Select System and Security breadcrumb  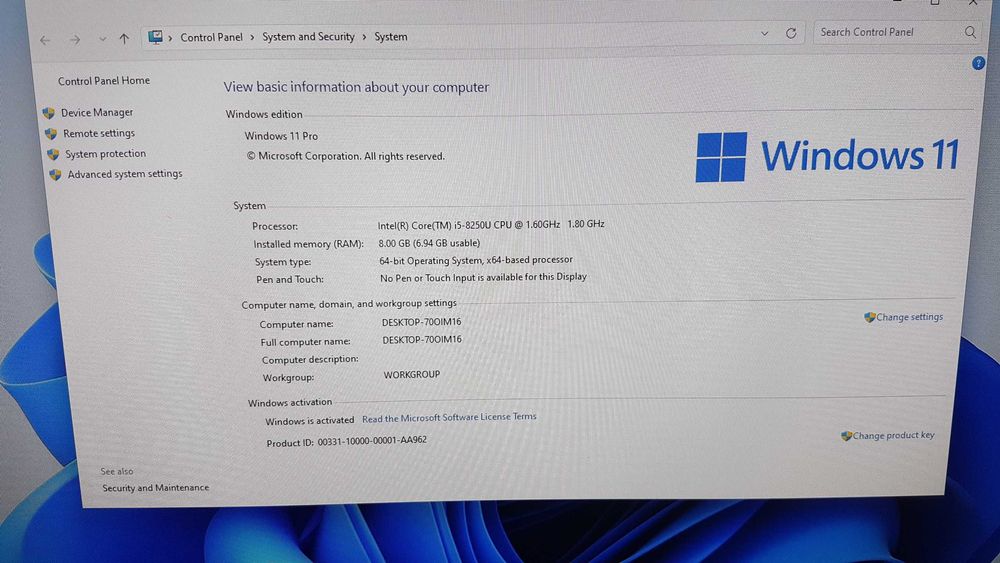coord(308,36)
